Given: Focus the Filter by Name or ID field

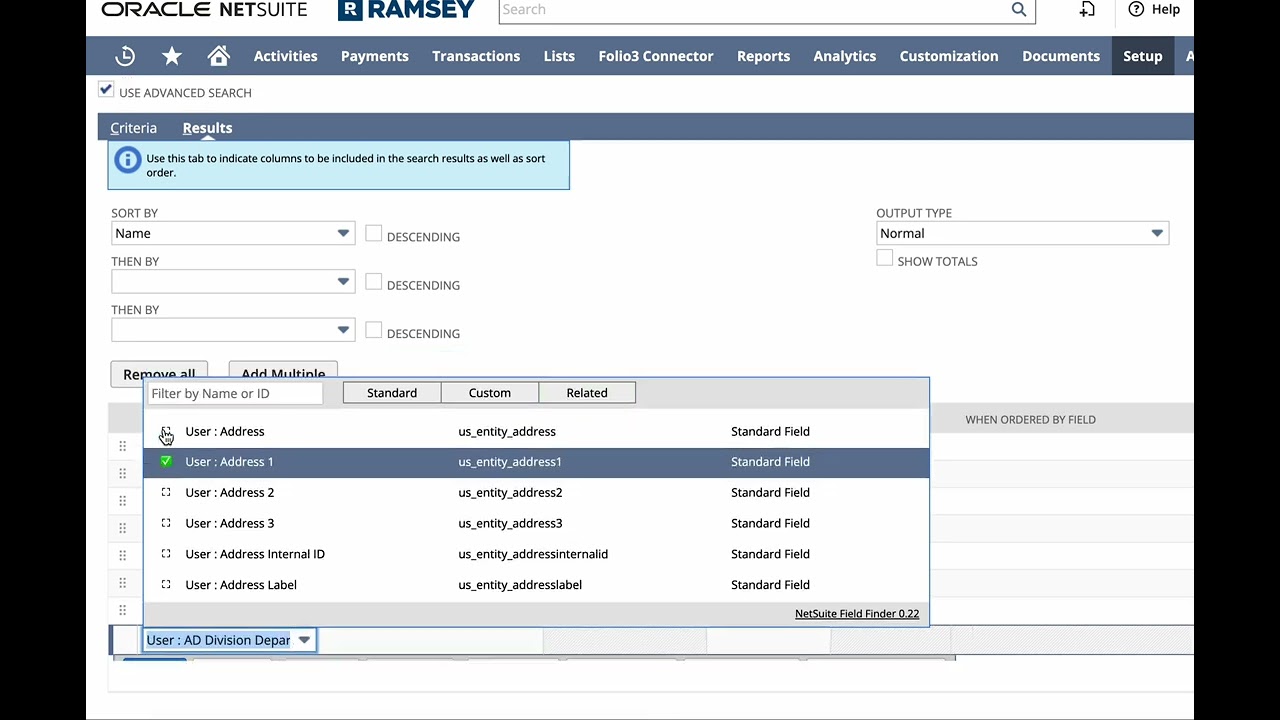Looking at the screenshot, I should click(235, 393).
